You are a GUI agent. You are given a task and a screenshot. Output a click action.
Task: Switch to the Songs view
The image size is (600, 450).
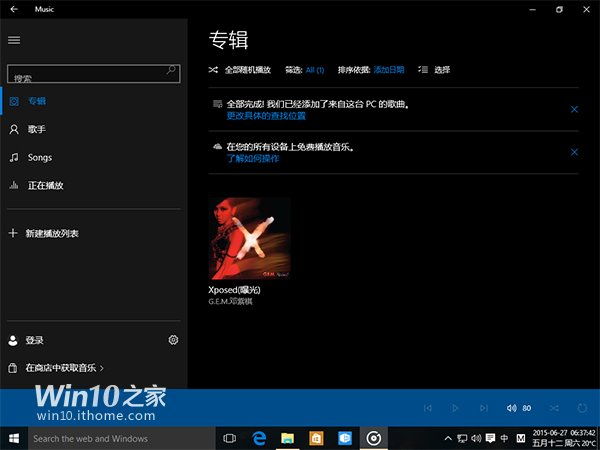point(94,157)
